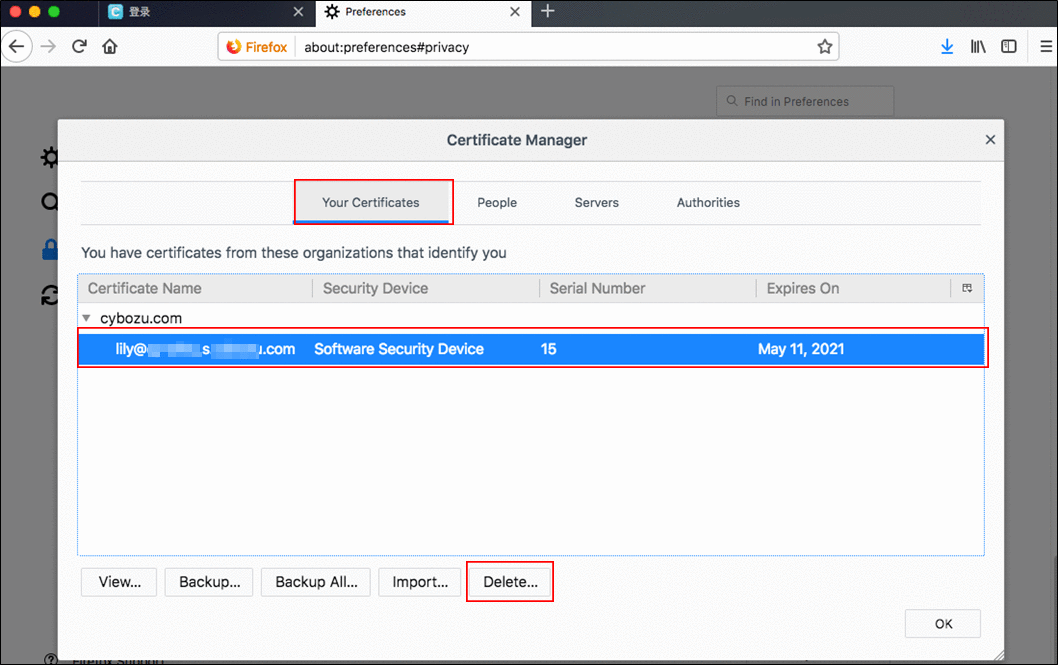Select the lily@ certificate row

[531, 349]
